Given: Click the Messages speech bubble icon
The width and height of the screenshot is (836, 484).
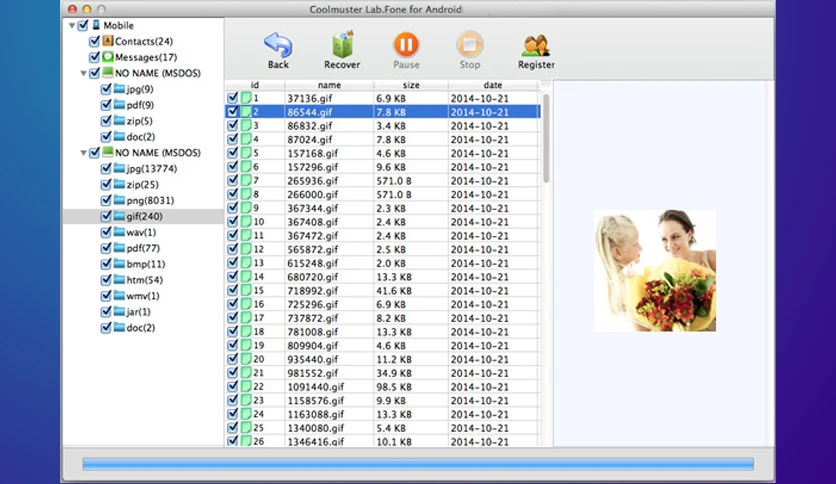Looking at the screenshot, I should (108, 57).
